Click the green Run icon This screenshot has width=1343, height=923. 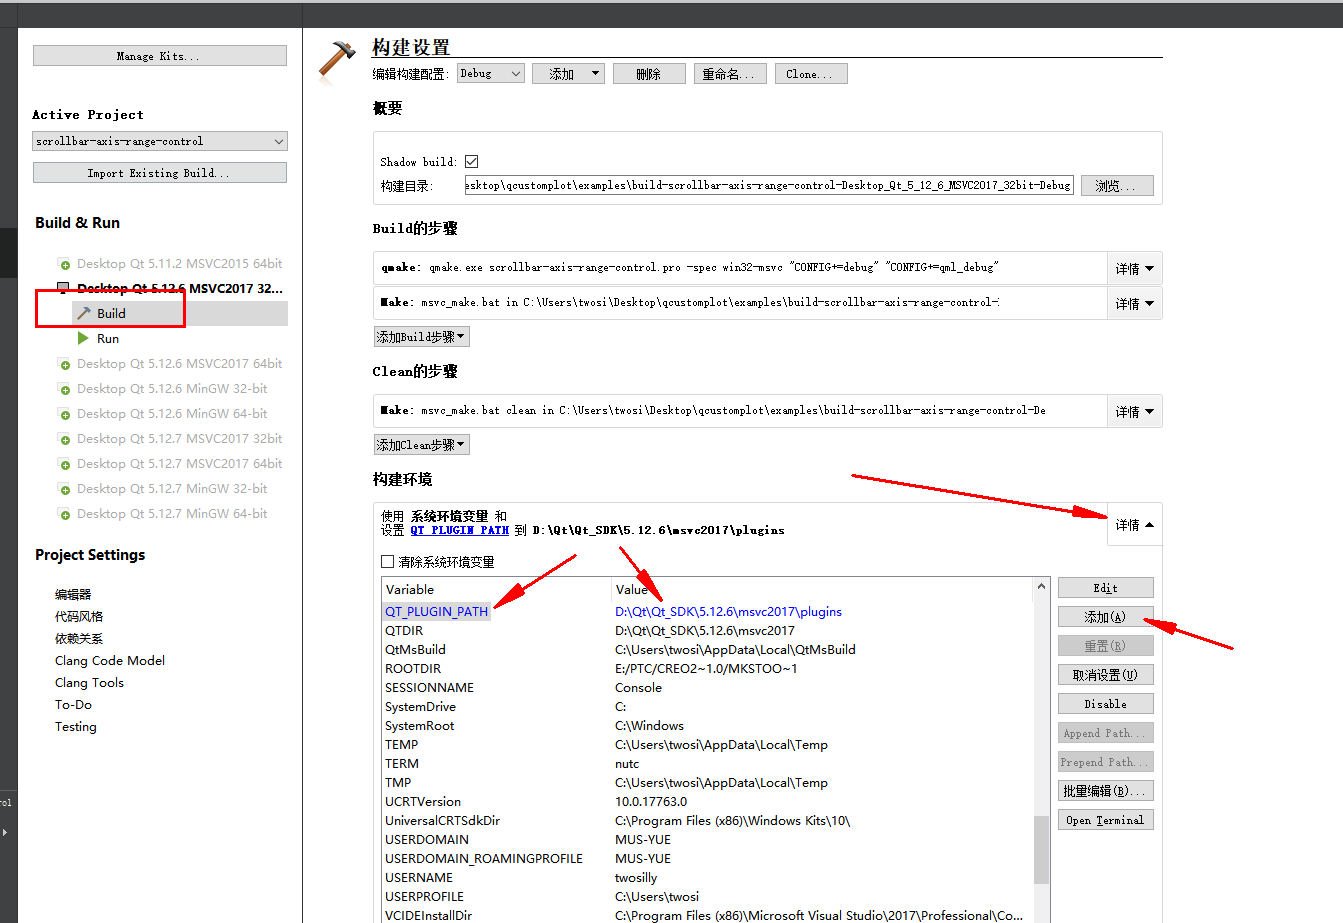click(x=81, y=338)
